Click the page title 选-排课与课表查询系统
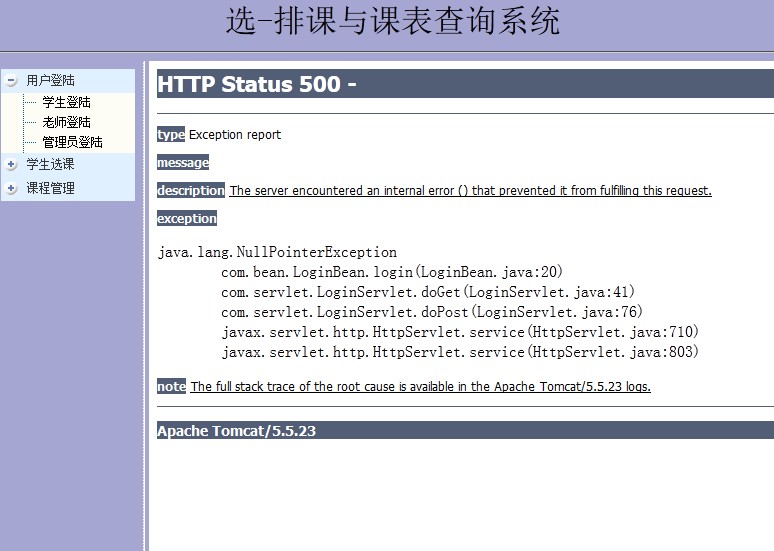Screen dimensions: 774x551 tap(393, 22)
